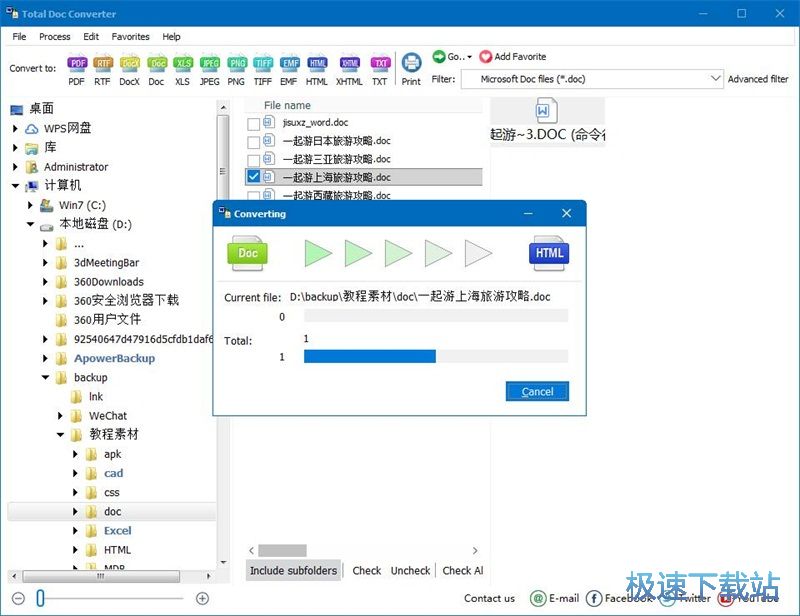Collapse the 计算机 tree node
Screen dimensions: 800x616
click(15, 186)
